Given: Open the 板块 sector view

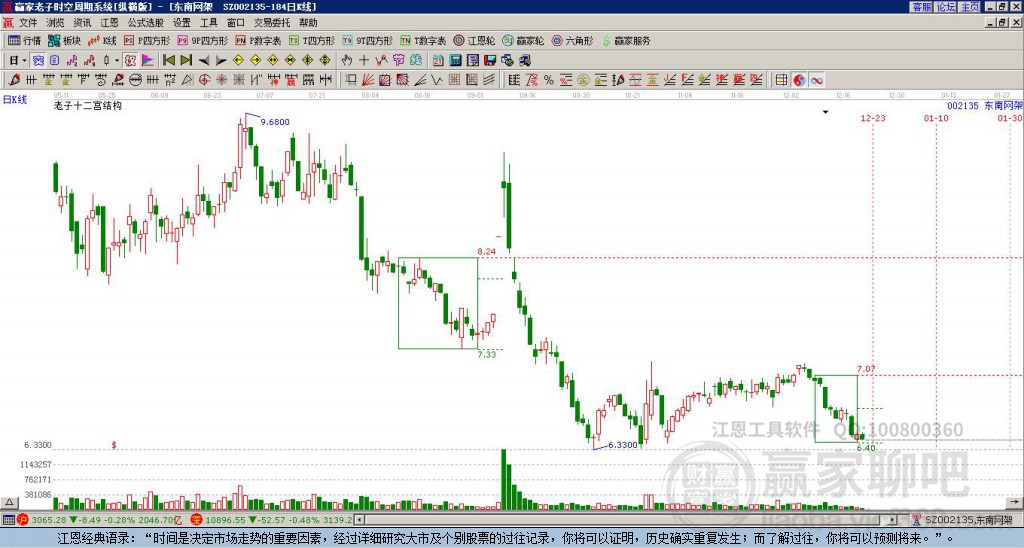Looking at the screenshot, I should pos(64,40).
